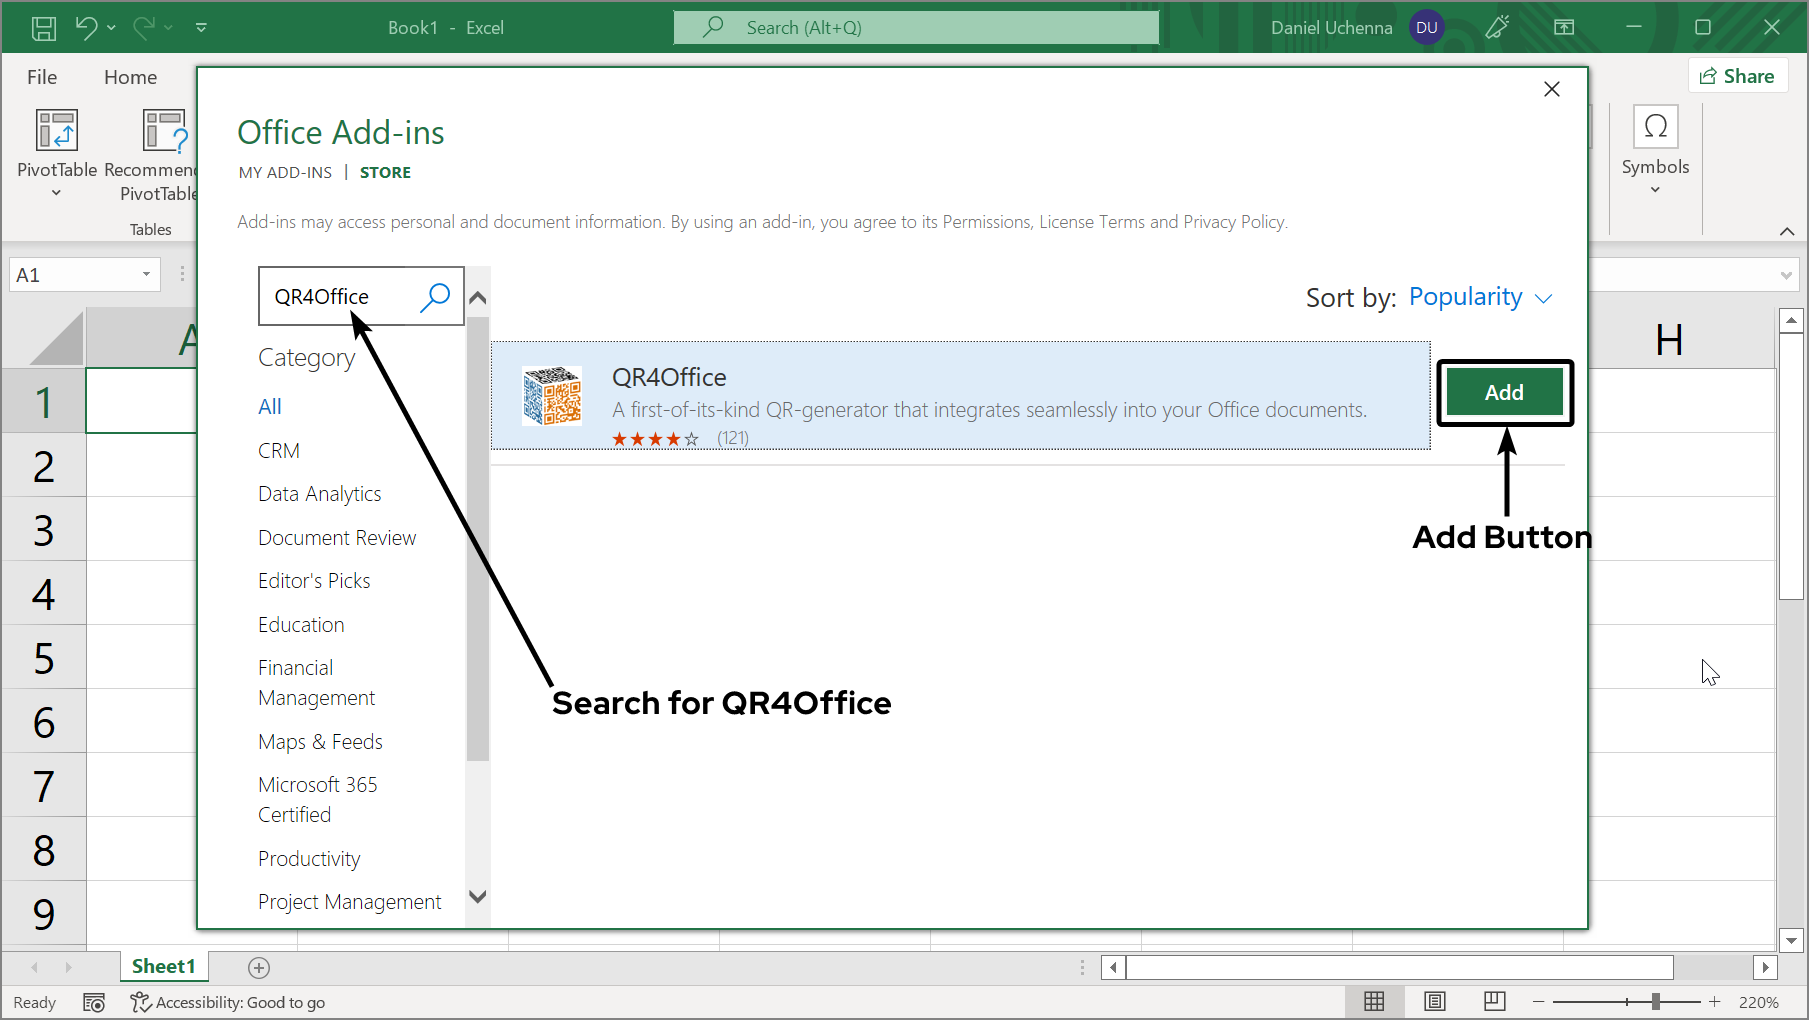Click the search magnifier in add-ins box

[x=435, y=297]
